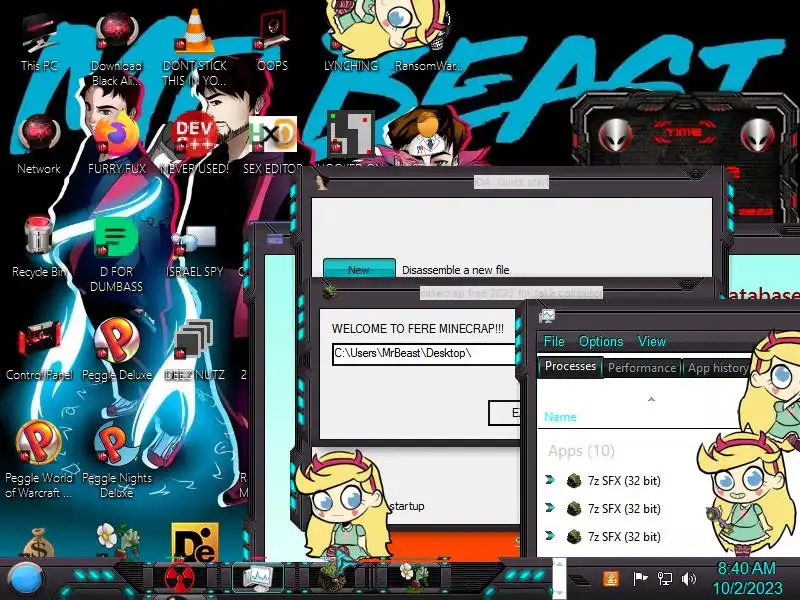Launch the Peggle Nights Deluxe shortcut

[117, 460]
